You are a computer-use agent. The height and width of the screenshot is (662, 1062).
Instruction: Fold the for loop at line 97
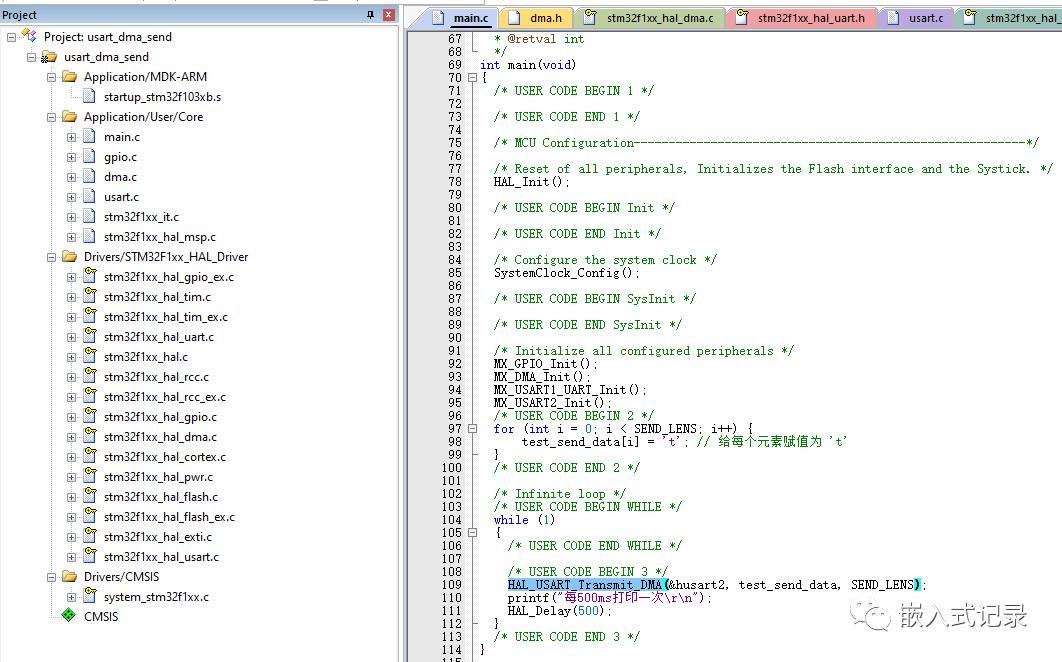click(x=473, y=429)
